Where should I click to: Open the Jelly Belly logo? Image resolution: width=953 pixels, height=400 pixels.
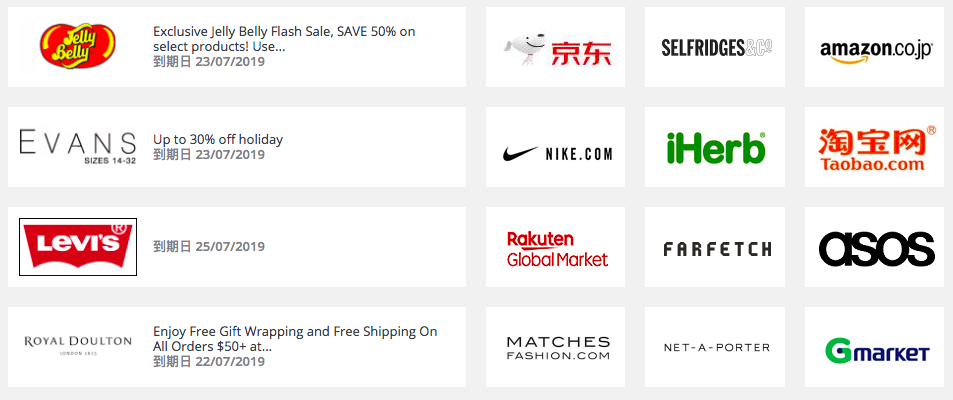pyautogui.click(x=78, y=46)
